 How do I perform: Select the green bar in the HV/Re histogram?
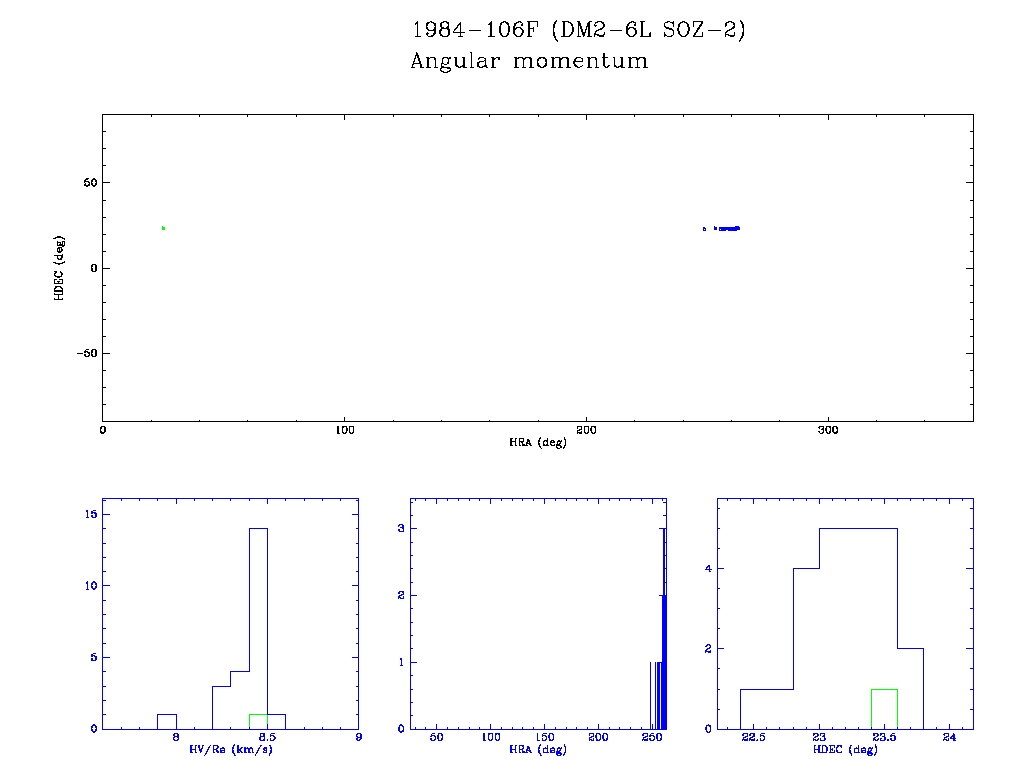coord(258,721)
